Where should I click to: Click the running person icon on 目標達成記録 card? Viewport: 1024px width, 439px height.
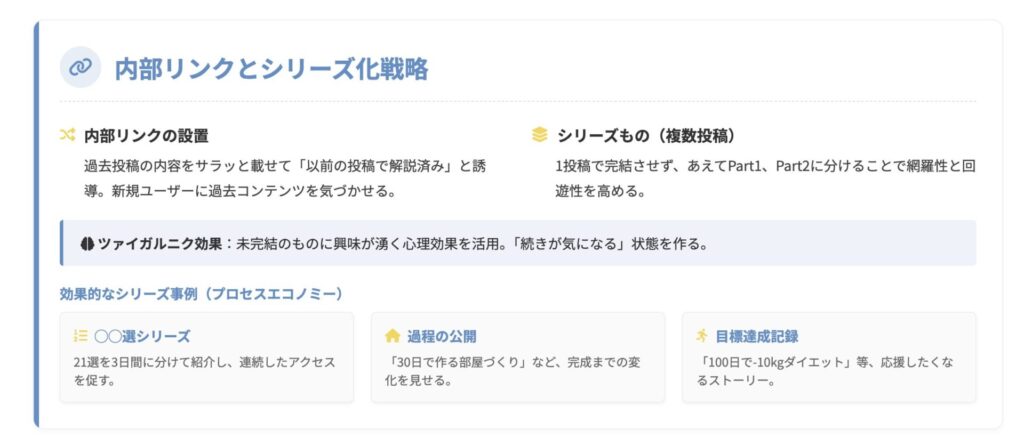tap(702, 336)
